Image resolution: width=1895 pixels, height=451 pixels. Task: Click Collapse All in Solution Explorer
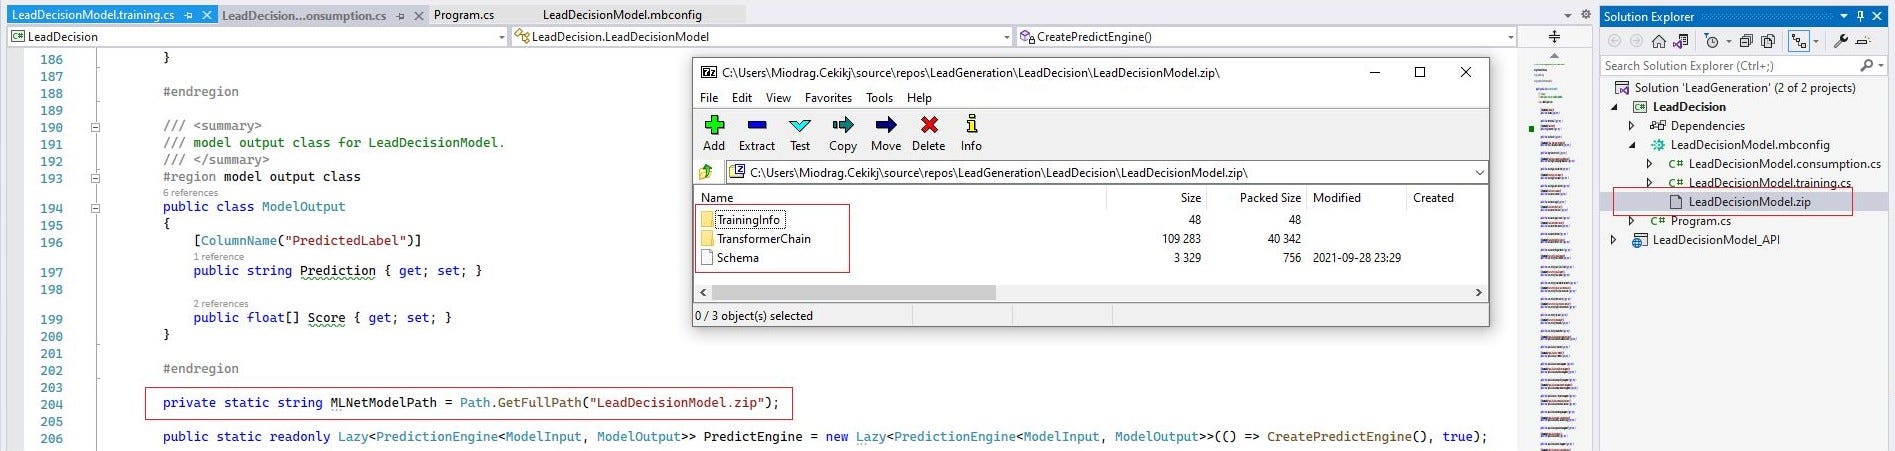point(1746,41)
